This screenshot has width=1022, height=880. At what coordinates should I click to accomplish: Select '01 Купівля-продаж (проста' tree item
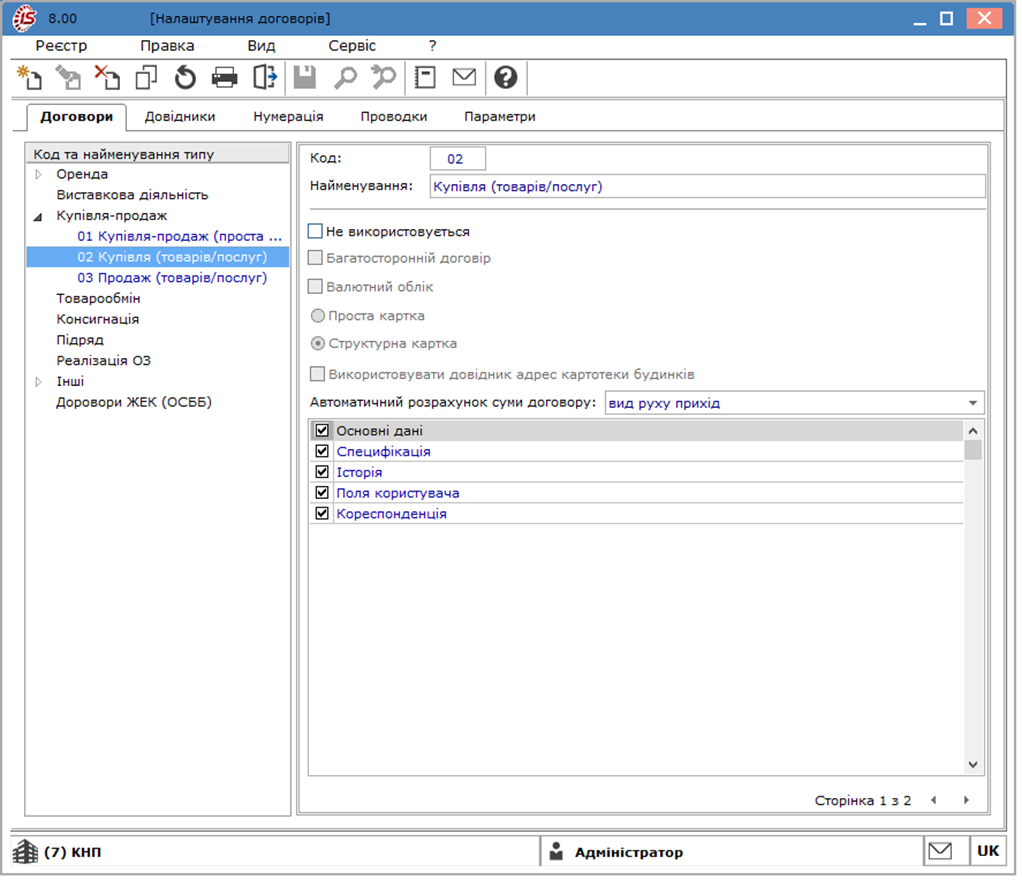[x=179, y=237]
